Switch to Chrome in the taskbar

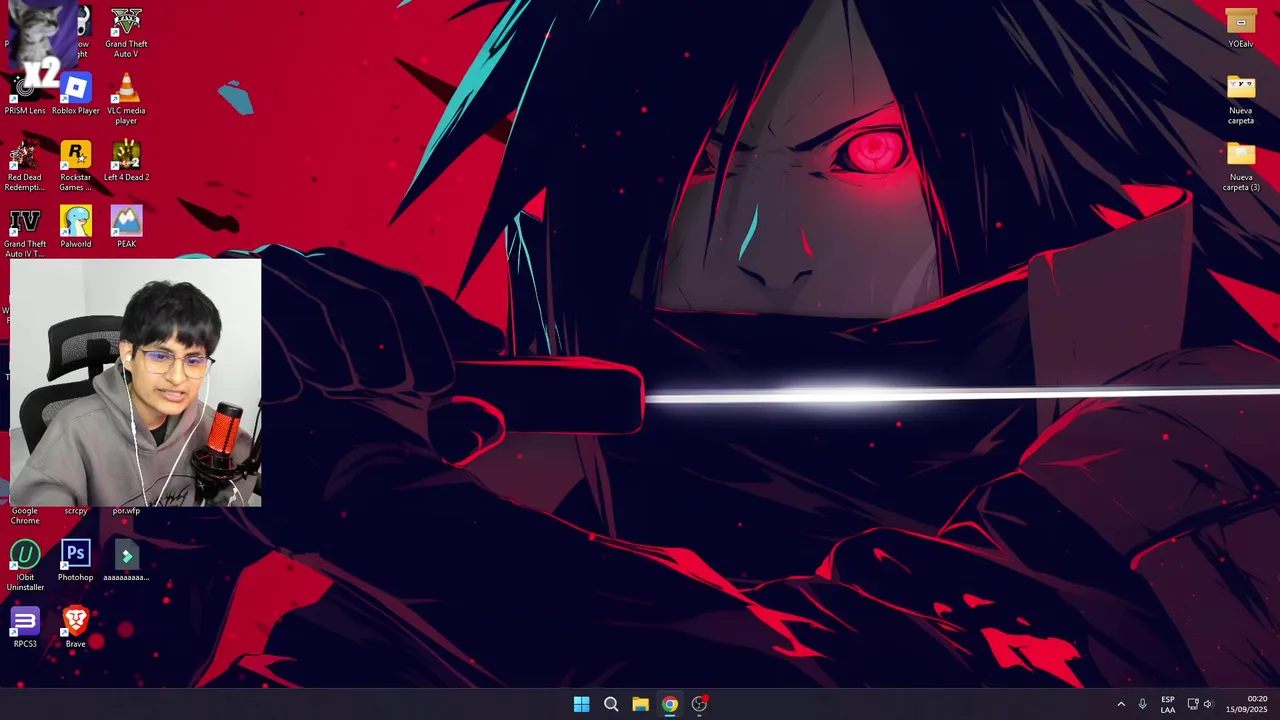click(670, 704)
